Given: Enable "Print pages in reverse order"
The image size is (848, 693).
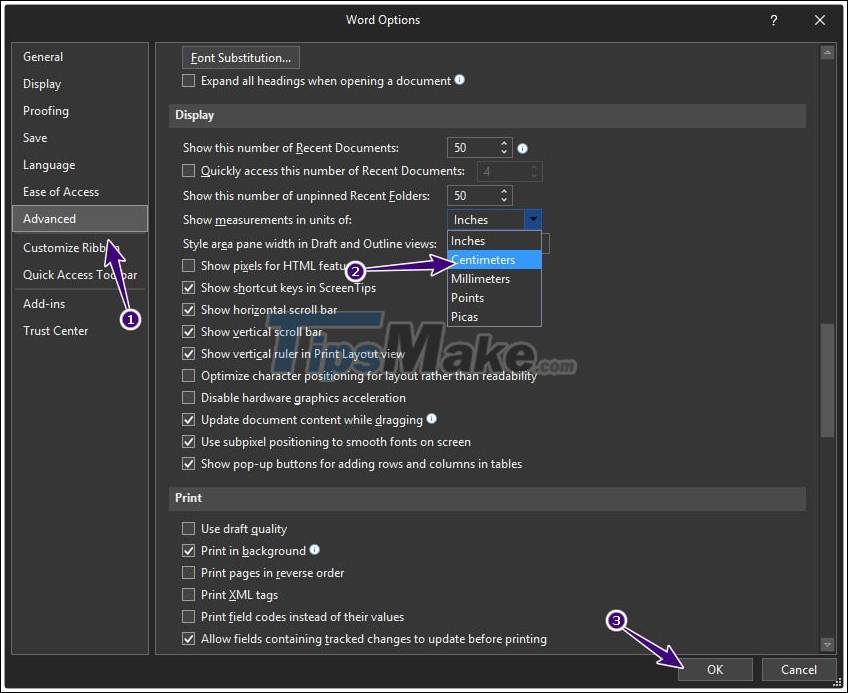Looking at the screenshot, I should point(188,572).
